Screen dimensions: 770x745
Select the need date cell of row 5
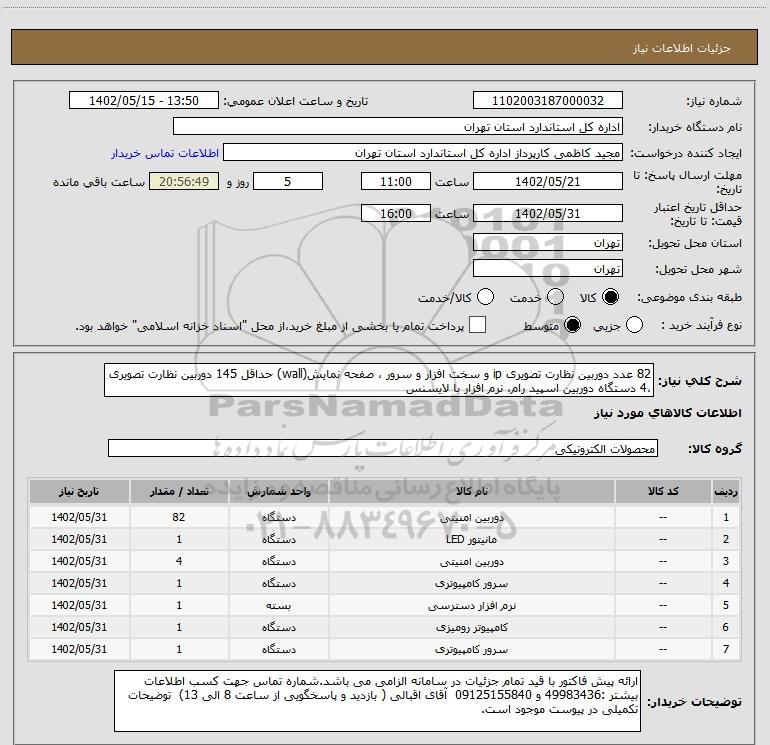(x=79, y=606)
